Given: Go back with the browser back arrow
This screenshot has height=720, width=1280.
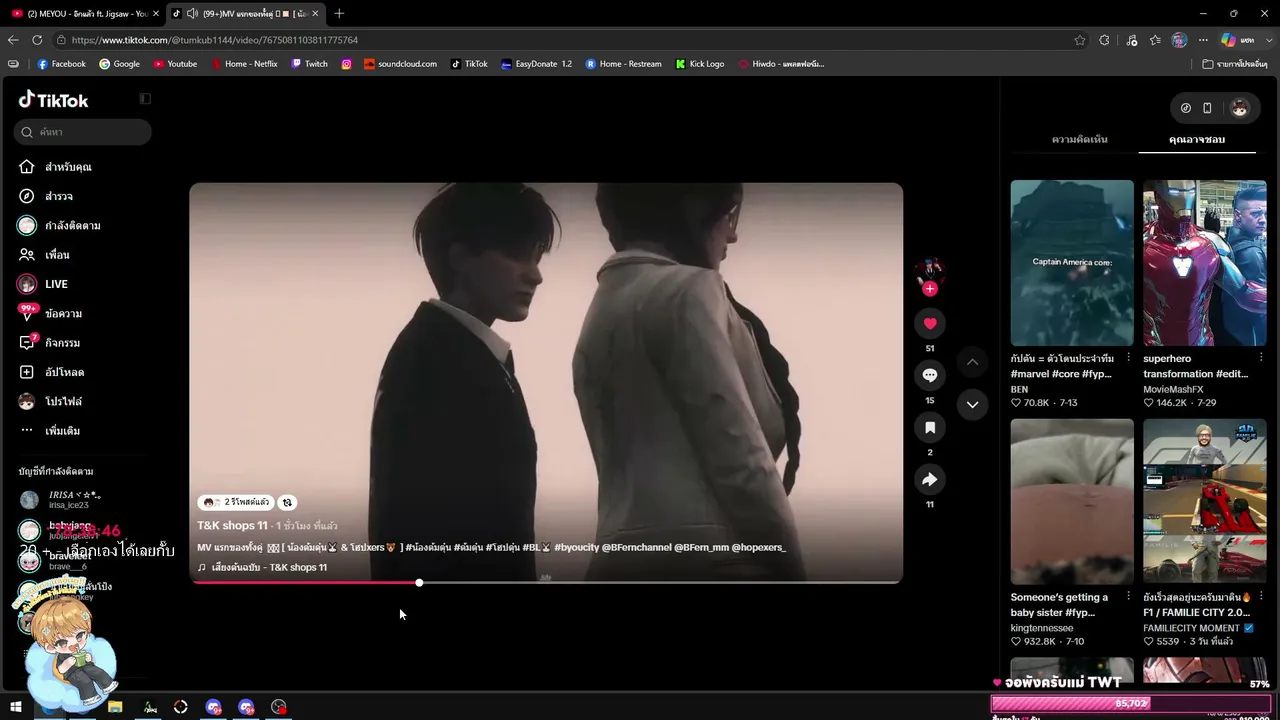Looking at the screenshot, I should pos(13,40).
